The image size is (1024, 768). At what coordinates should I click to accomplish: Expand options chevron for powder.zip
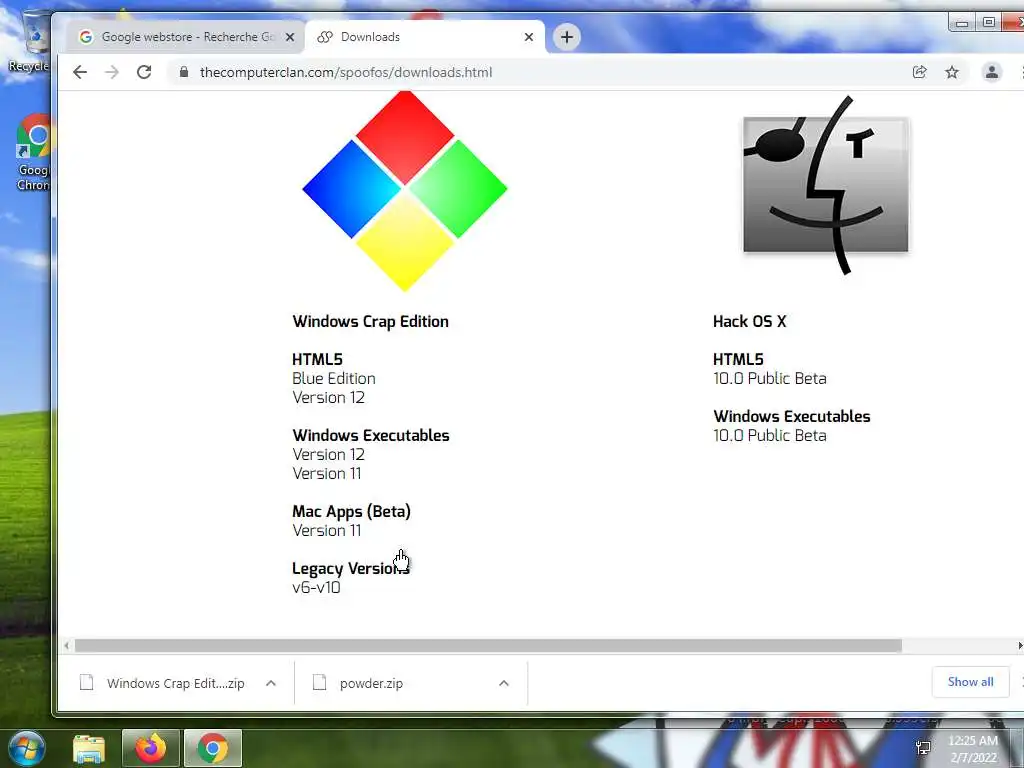(x=504, y=683)
